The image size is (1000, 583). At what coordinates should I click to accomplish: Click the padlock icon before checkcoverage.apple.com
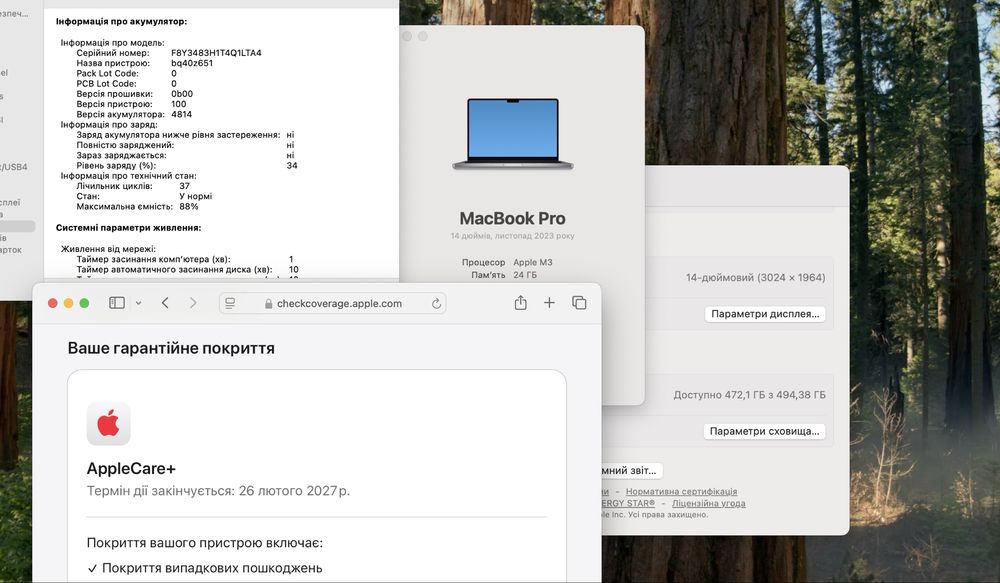pyautogui.click(x=268, y=304)
